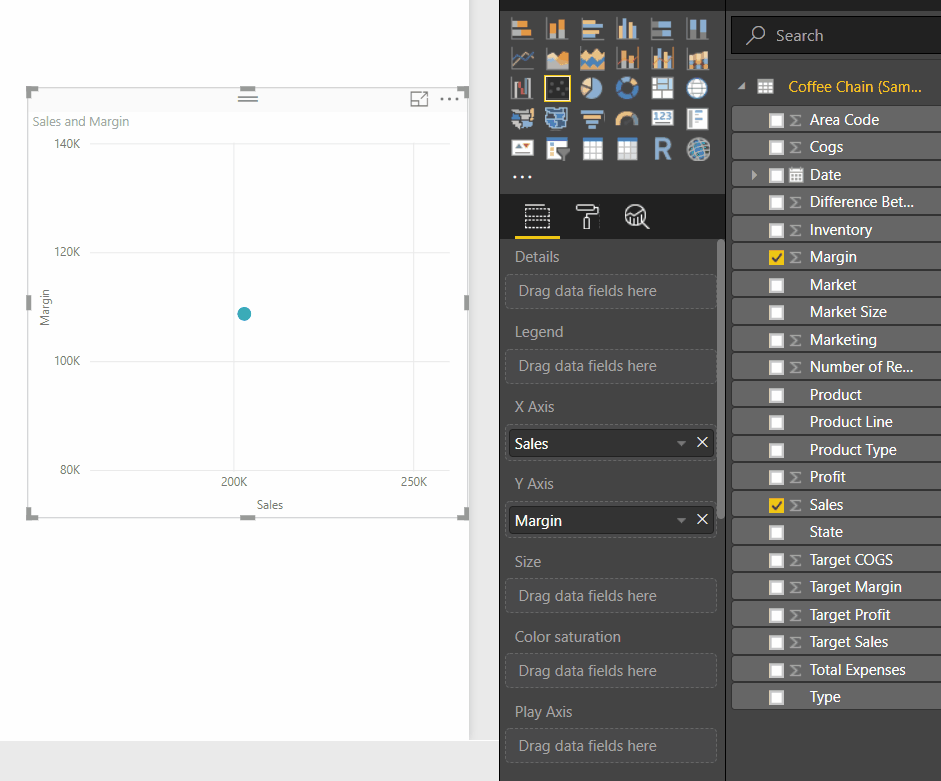Click the Size drop field area
The height and width of the screenshot is (781, 941).
[611, 596]
